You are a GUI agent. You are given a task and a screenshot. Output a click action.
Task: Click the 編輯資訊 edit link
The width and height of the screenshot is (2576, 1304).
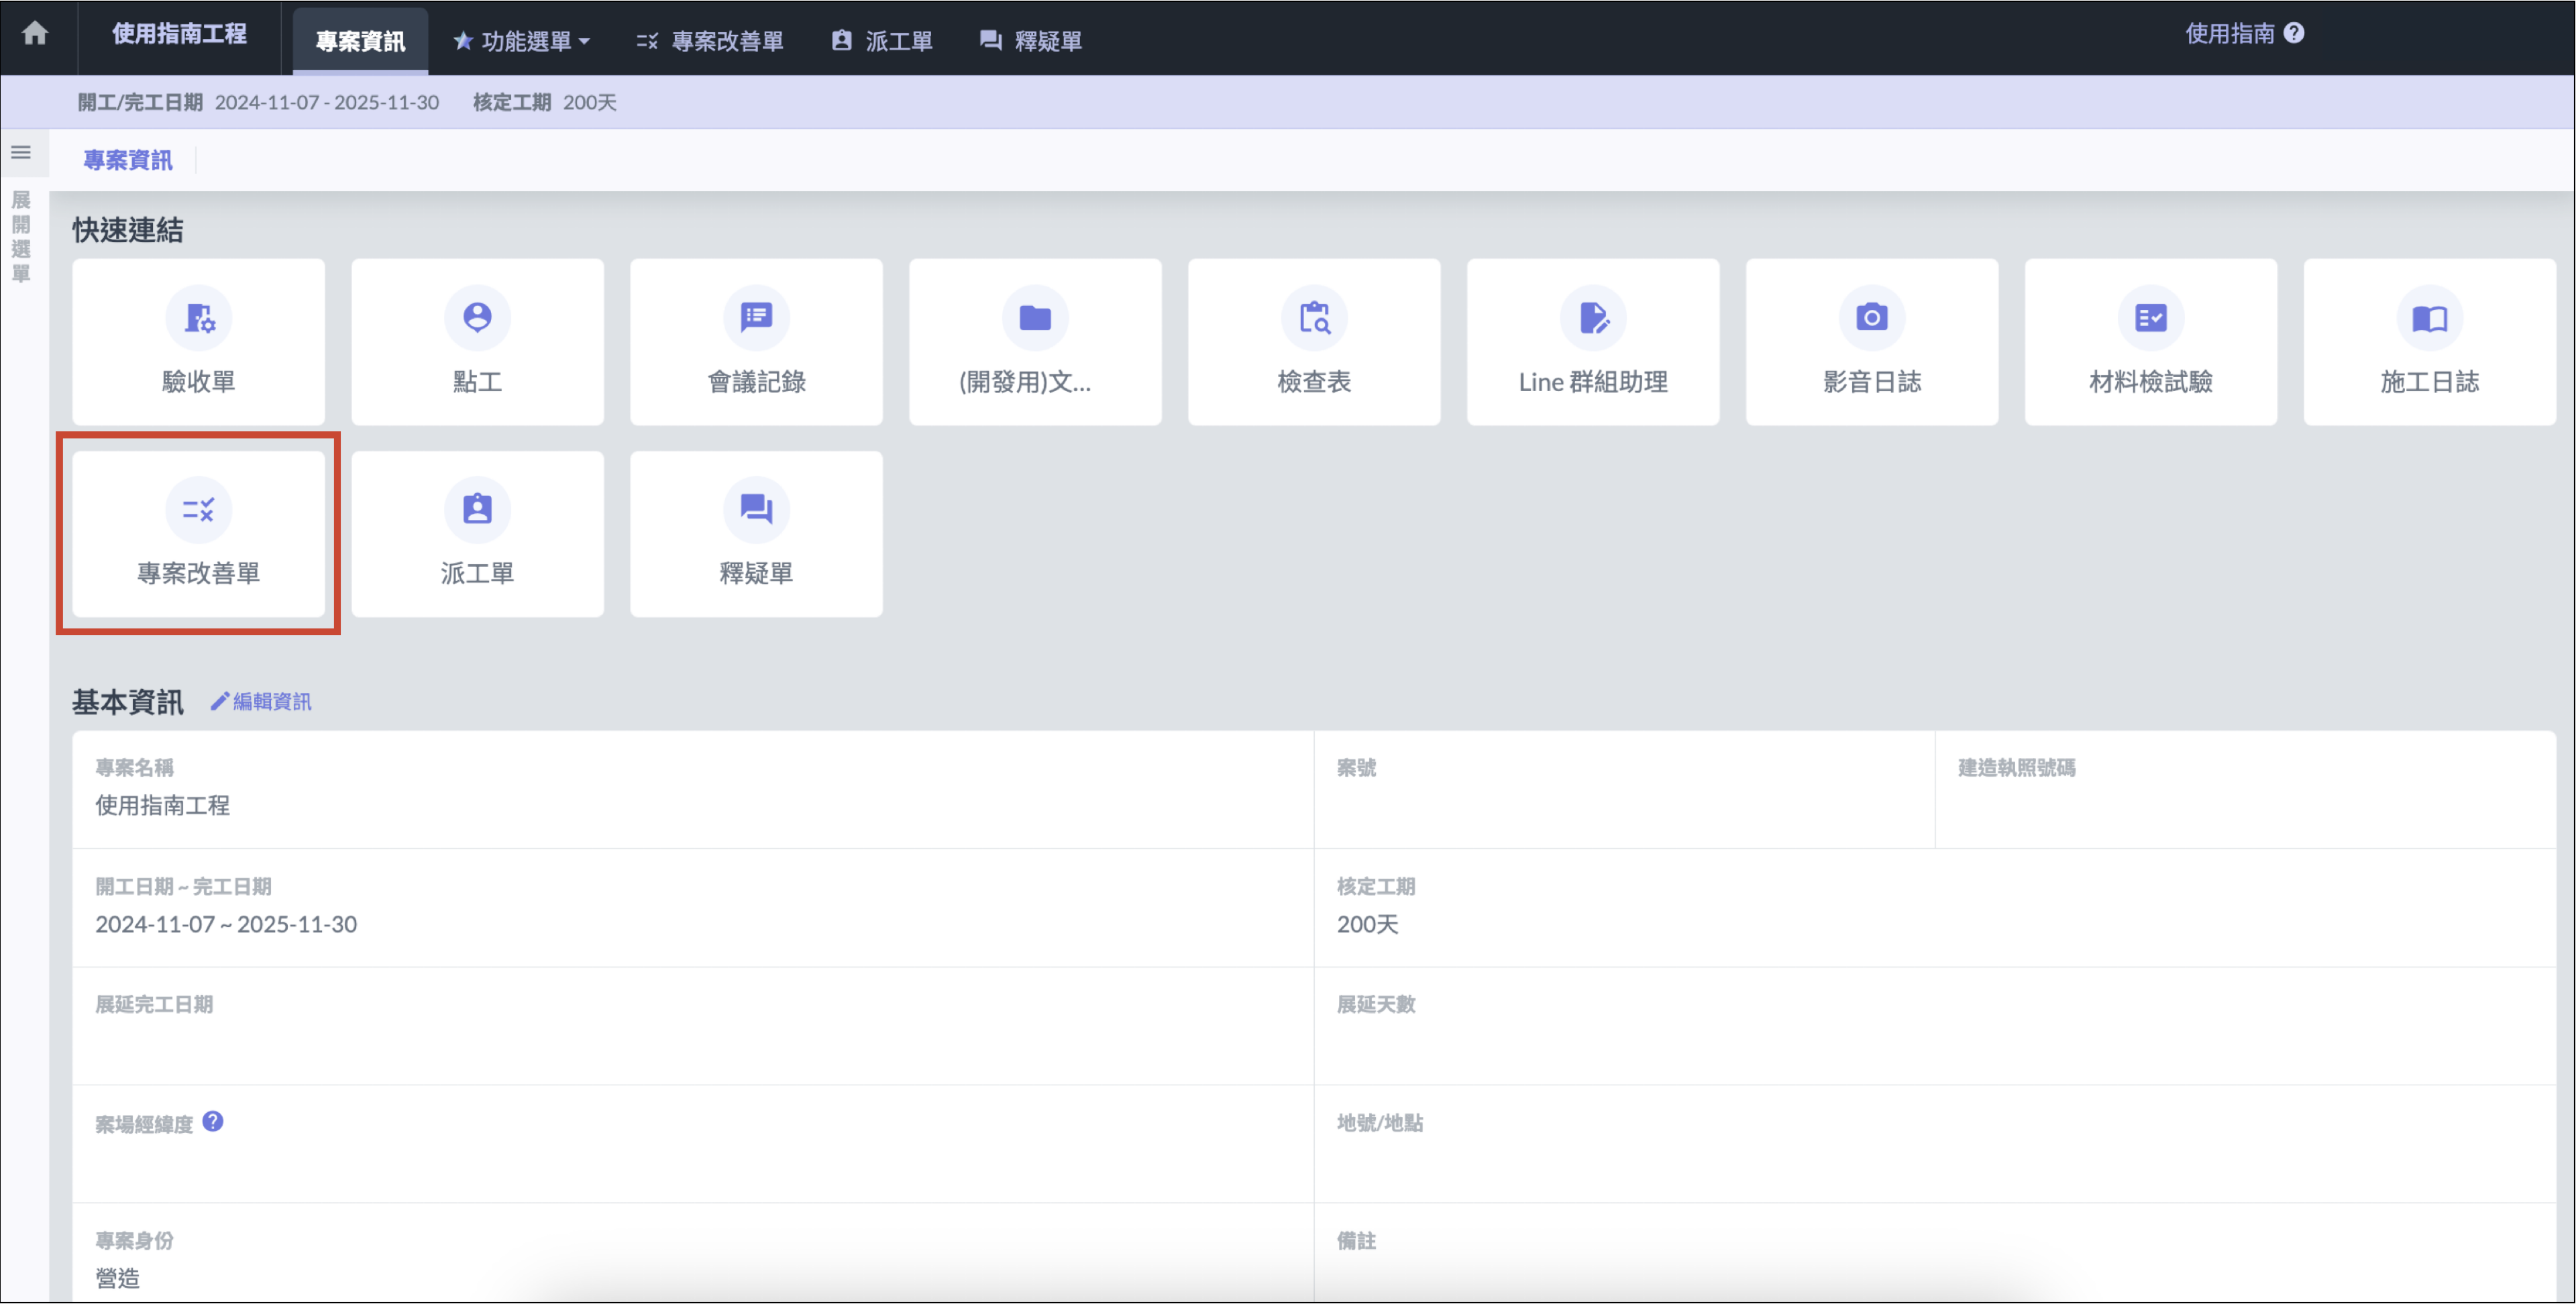(x=262, y=702)
